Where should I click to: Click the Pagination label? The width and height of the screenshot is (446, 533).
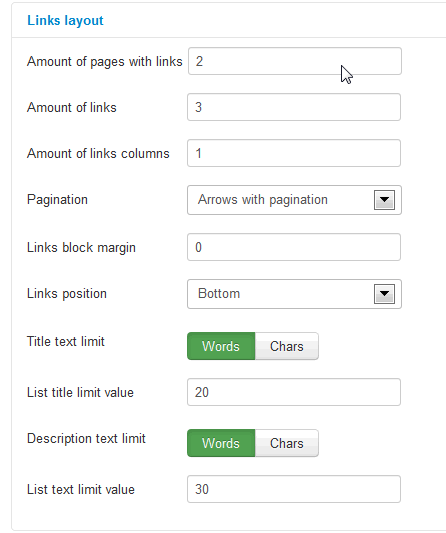coord(57,200)
